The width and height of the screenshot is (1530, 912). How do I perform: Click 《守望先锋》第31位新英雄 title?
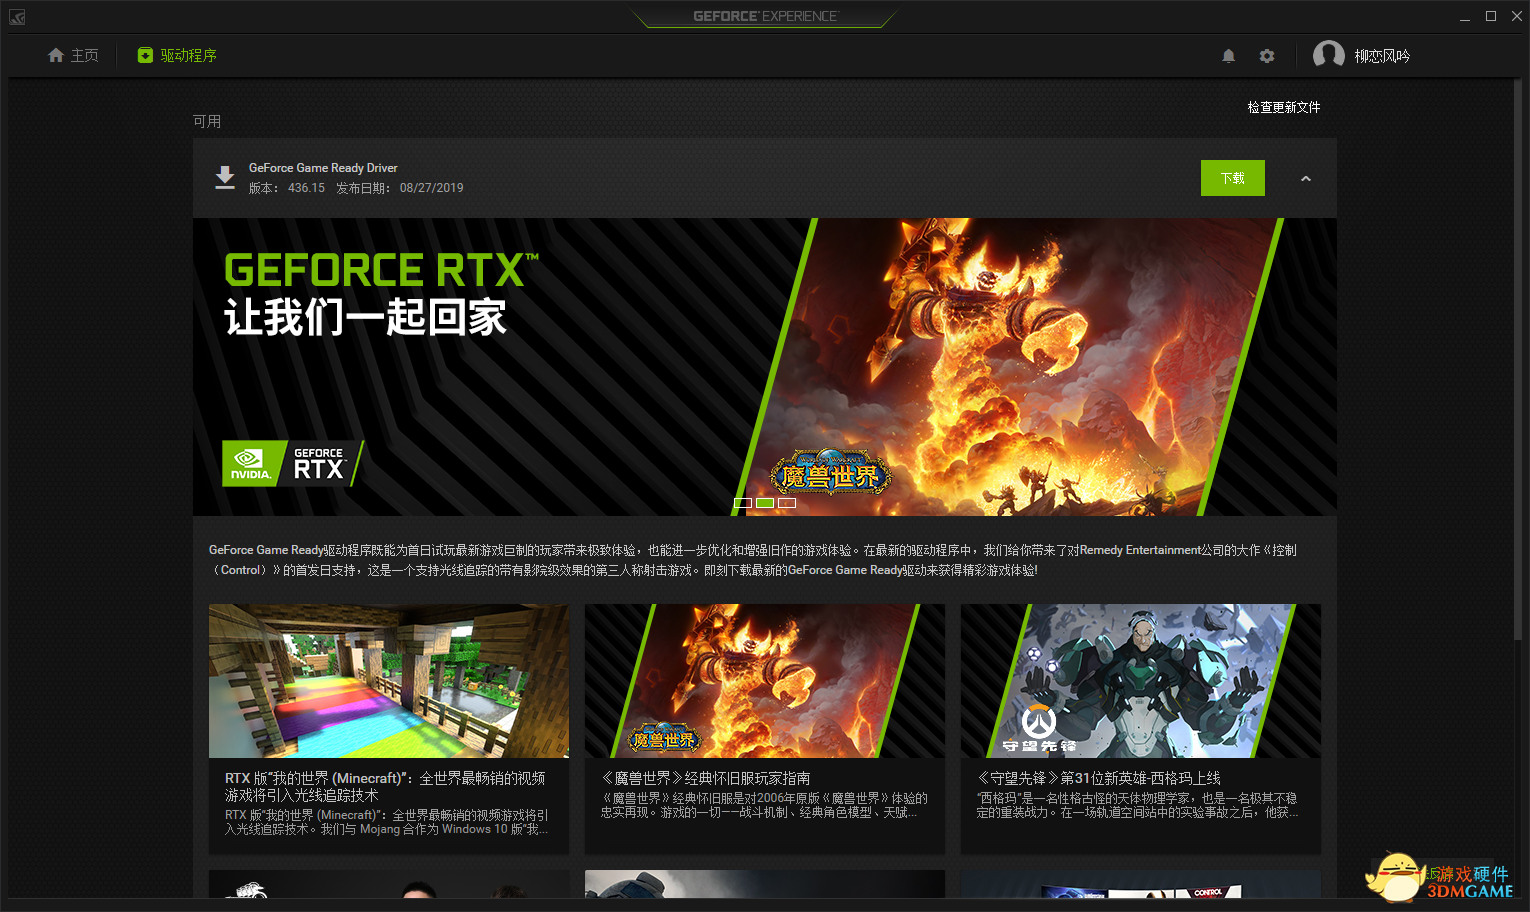point(1098,778)
